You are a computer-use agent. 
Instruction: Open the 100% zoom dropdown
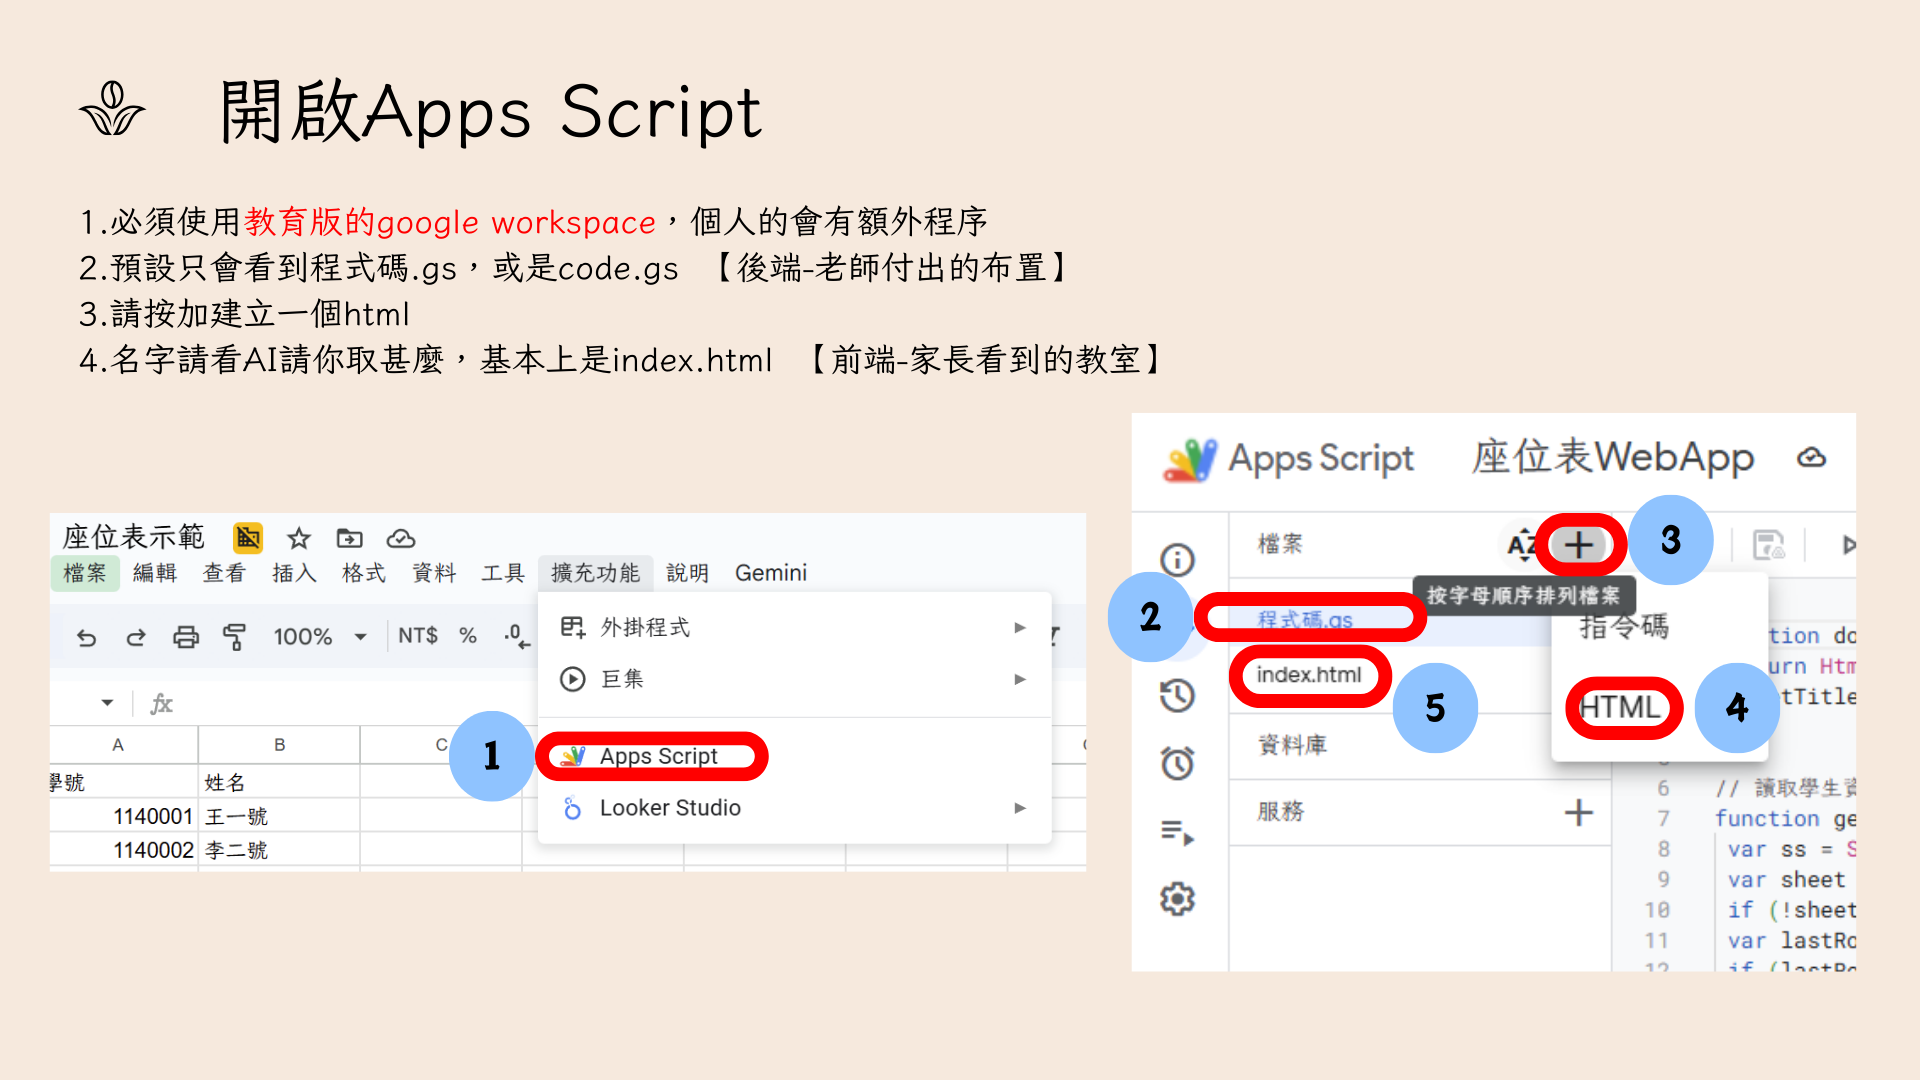click(x=320, y=637)
